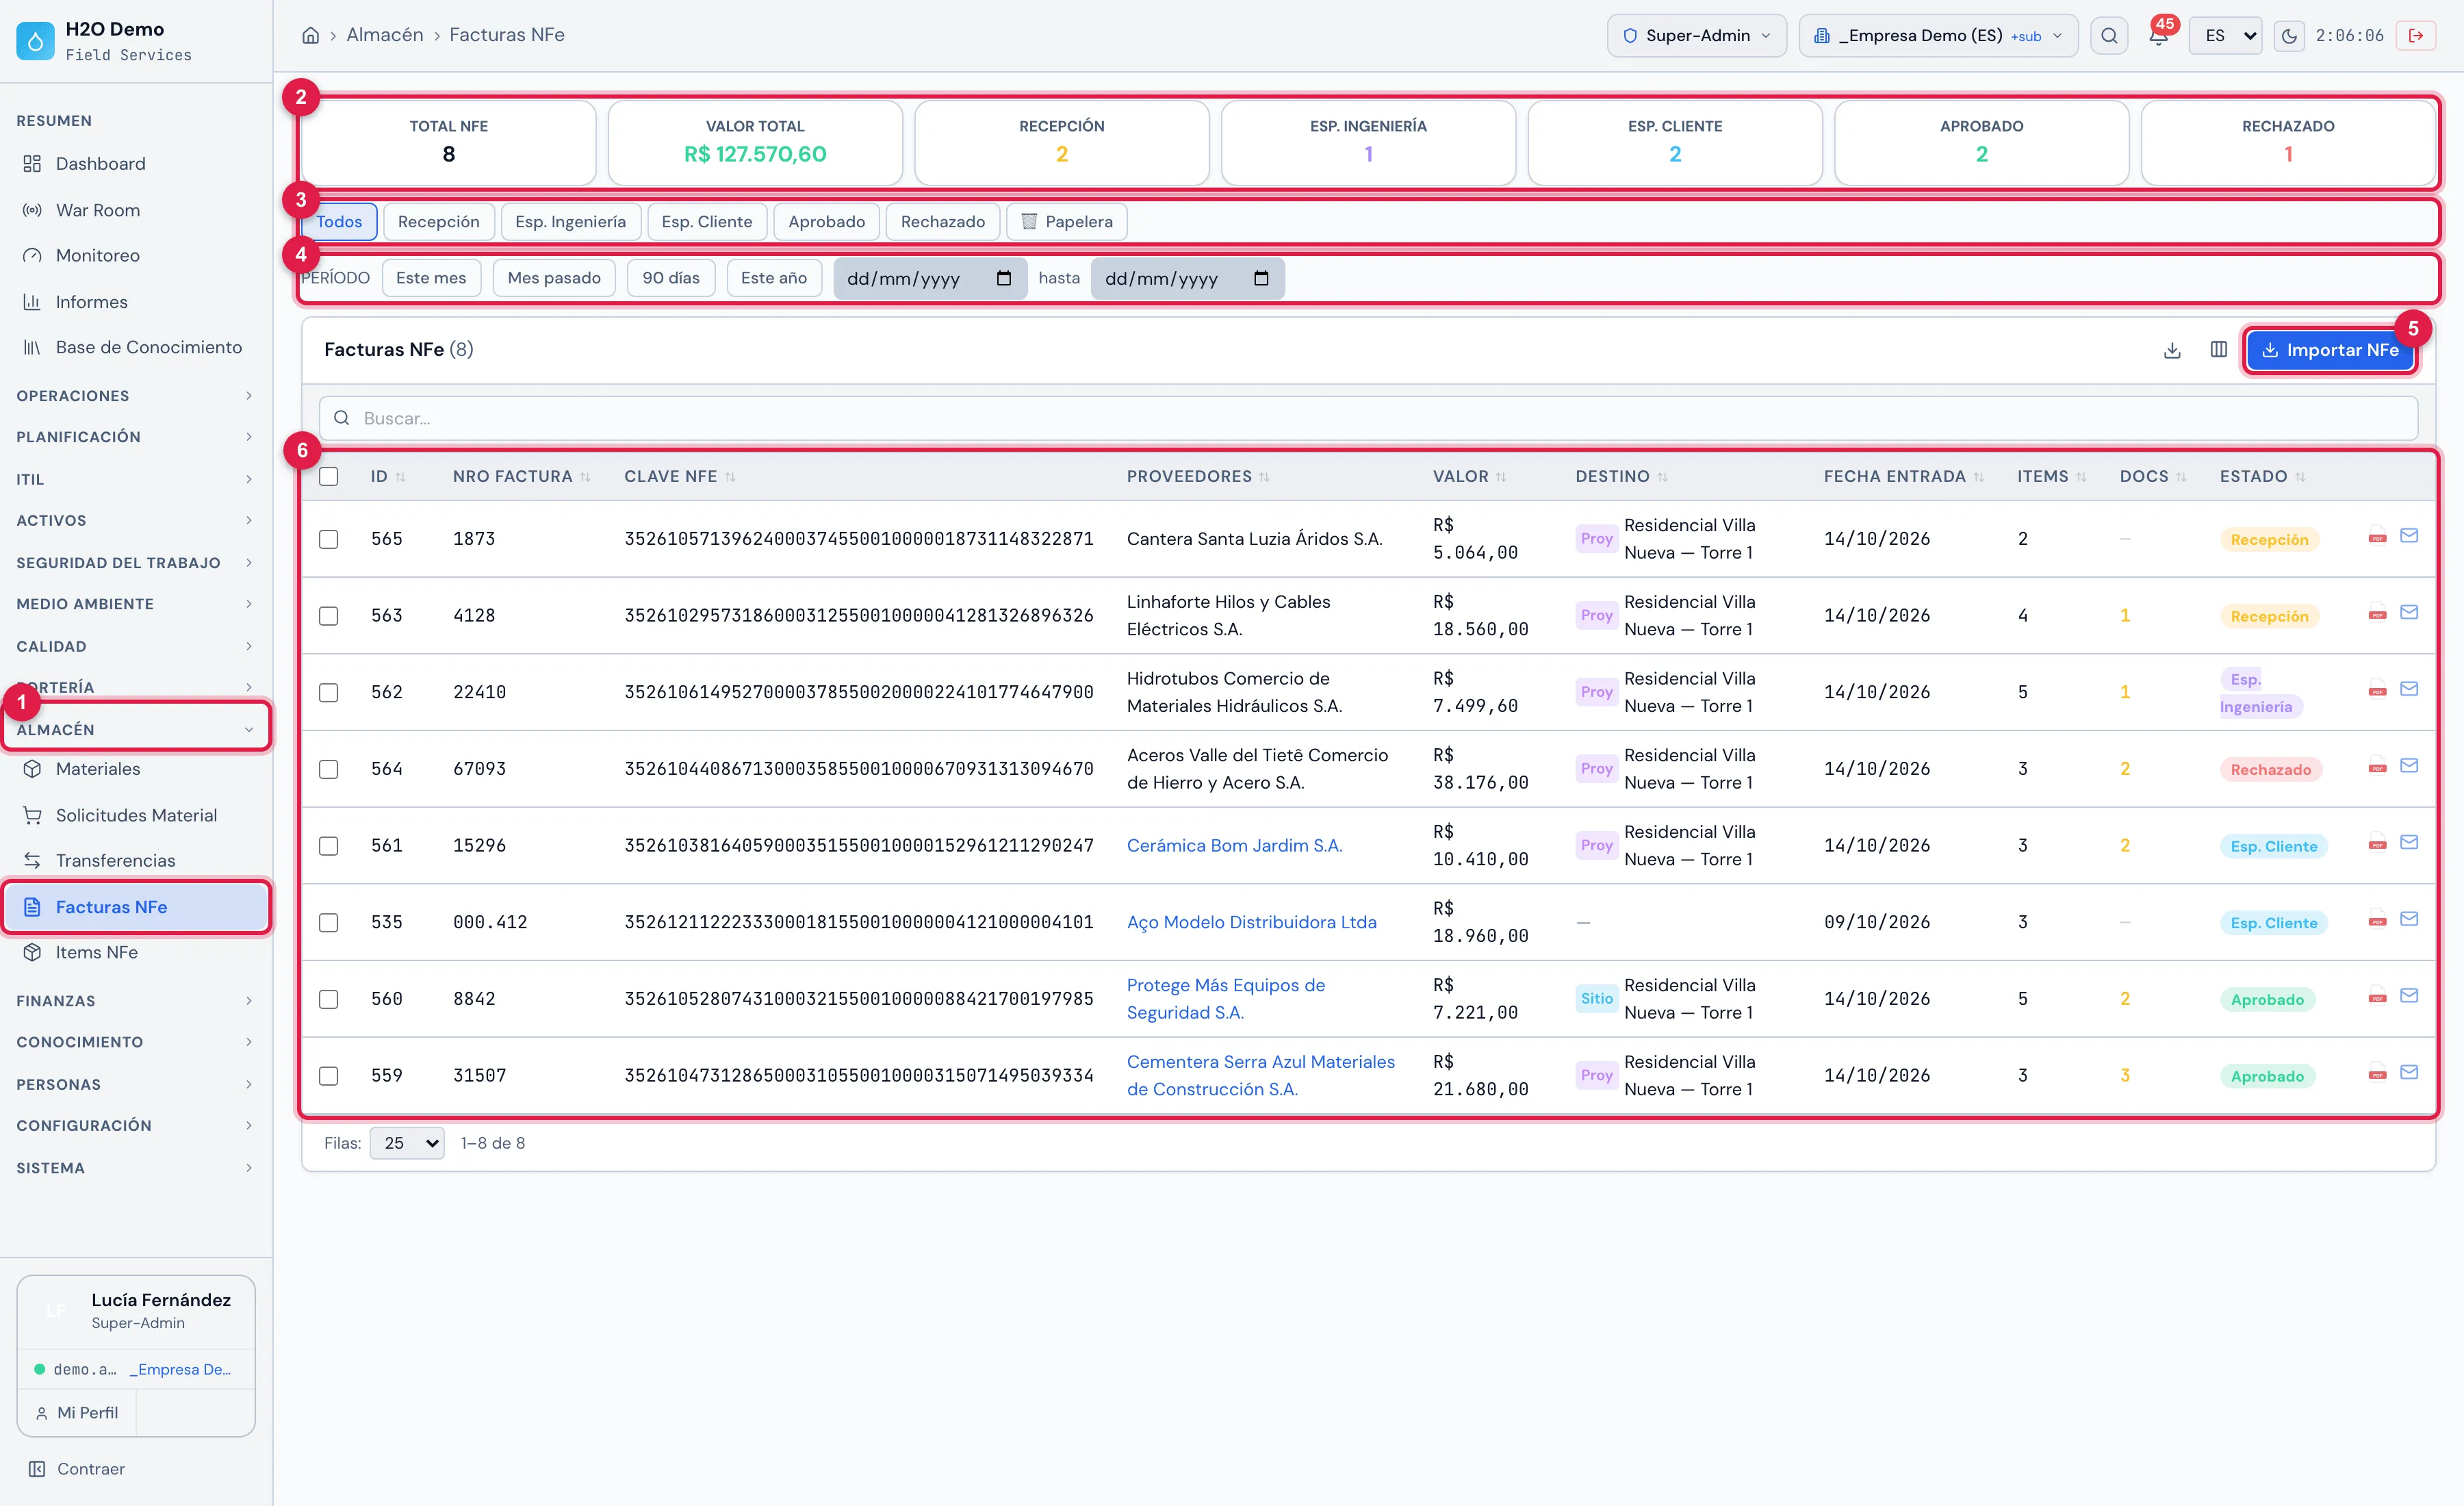Collapse the ALMACÉN sidebar section
The image size is (2464, 1506).
(135, 730)
